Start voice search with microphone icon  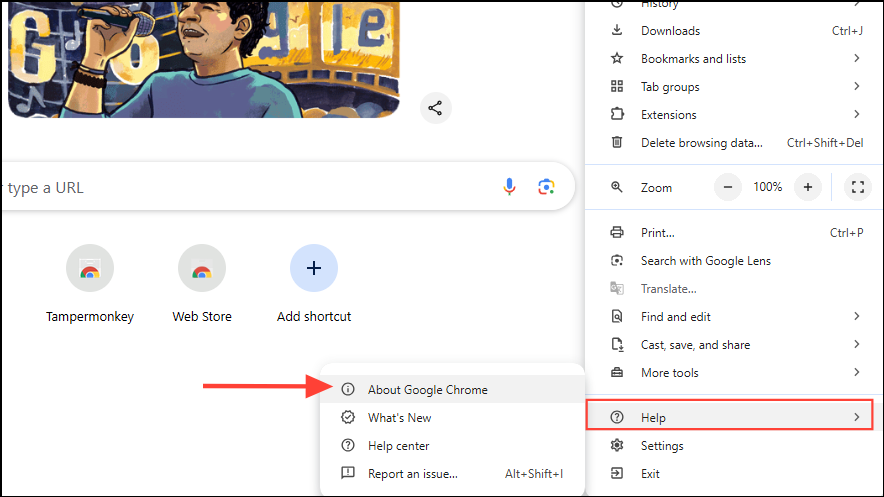coord(509,187)
